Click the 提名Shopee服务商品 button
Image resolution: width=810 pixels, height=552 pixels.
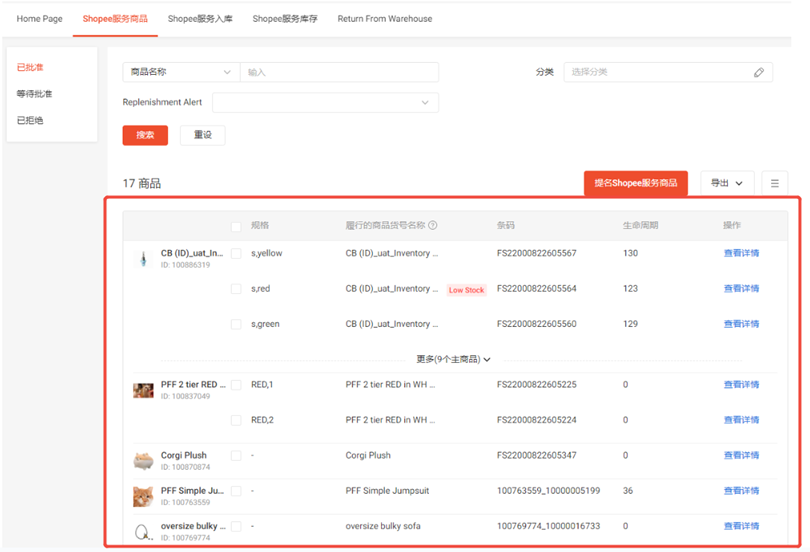click(635, 183)
